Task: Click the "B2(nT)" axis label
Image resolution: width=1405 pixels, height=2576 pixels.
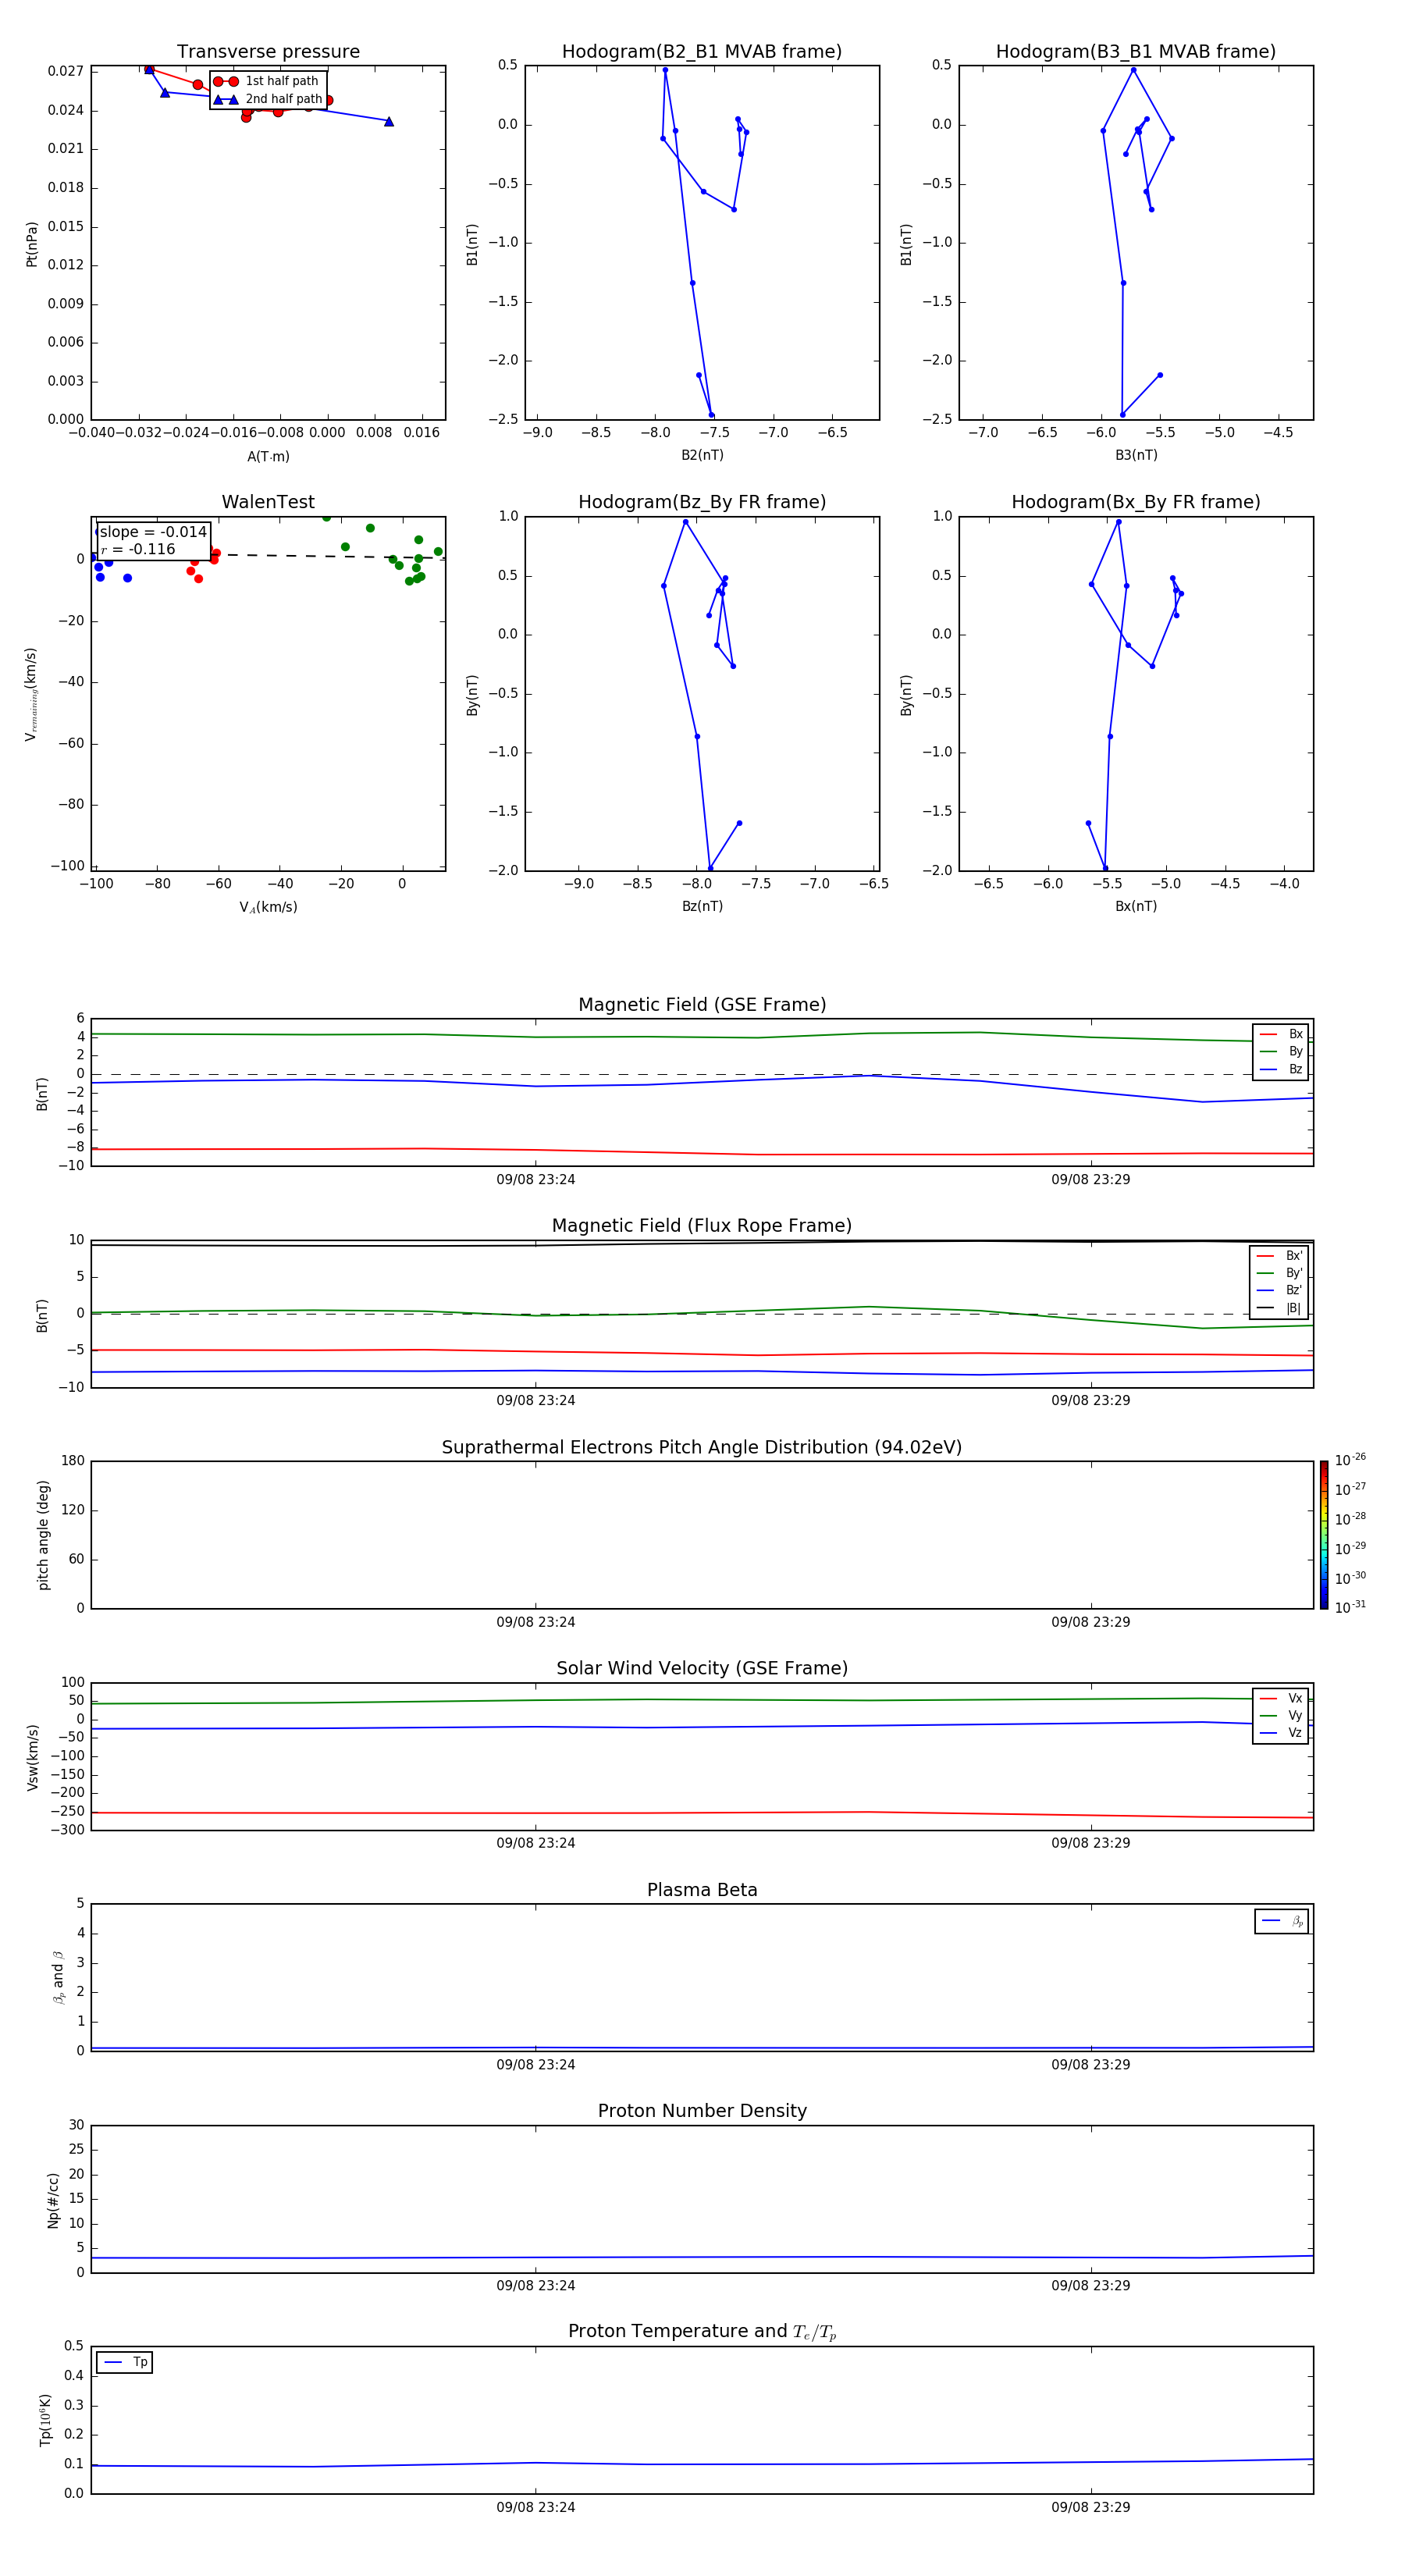Action: coord(702,455)
